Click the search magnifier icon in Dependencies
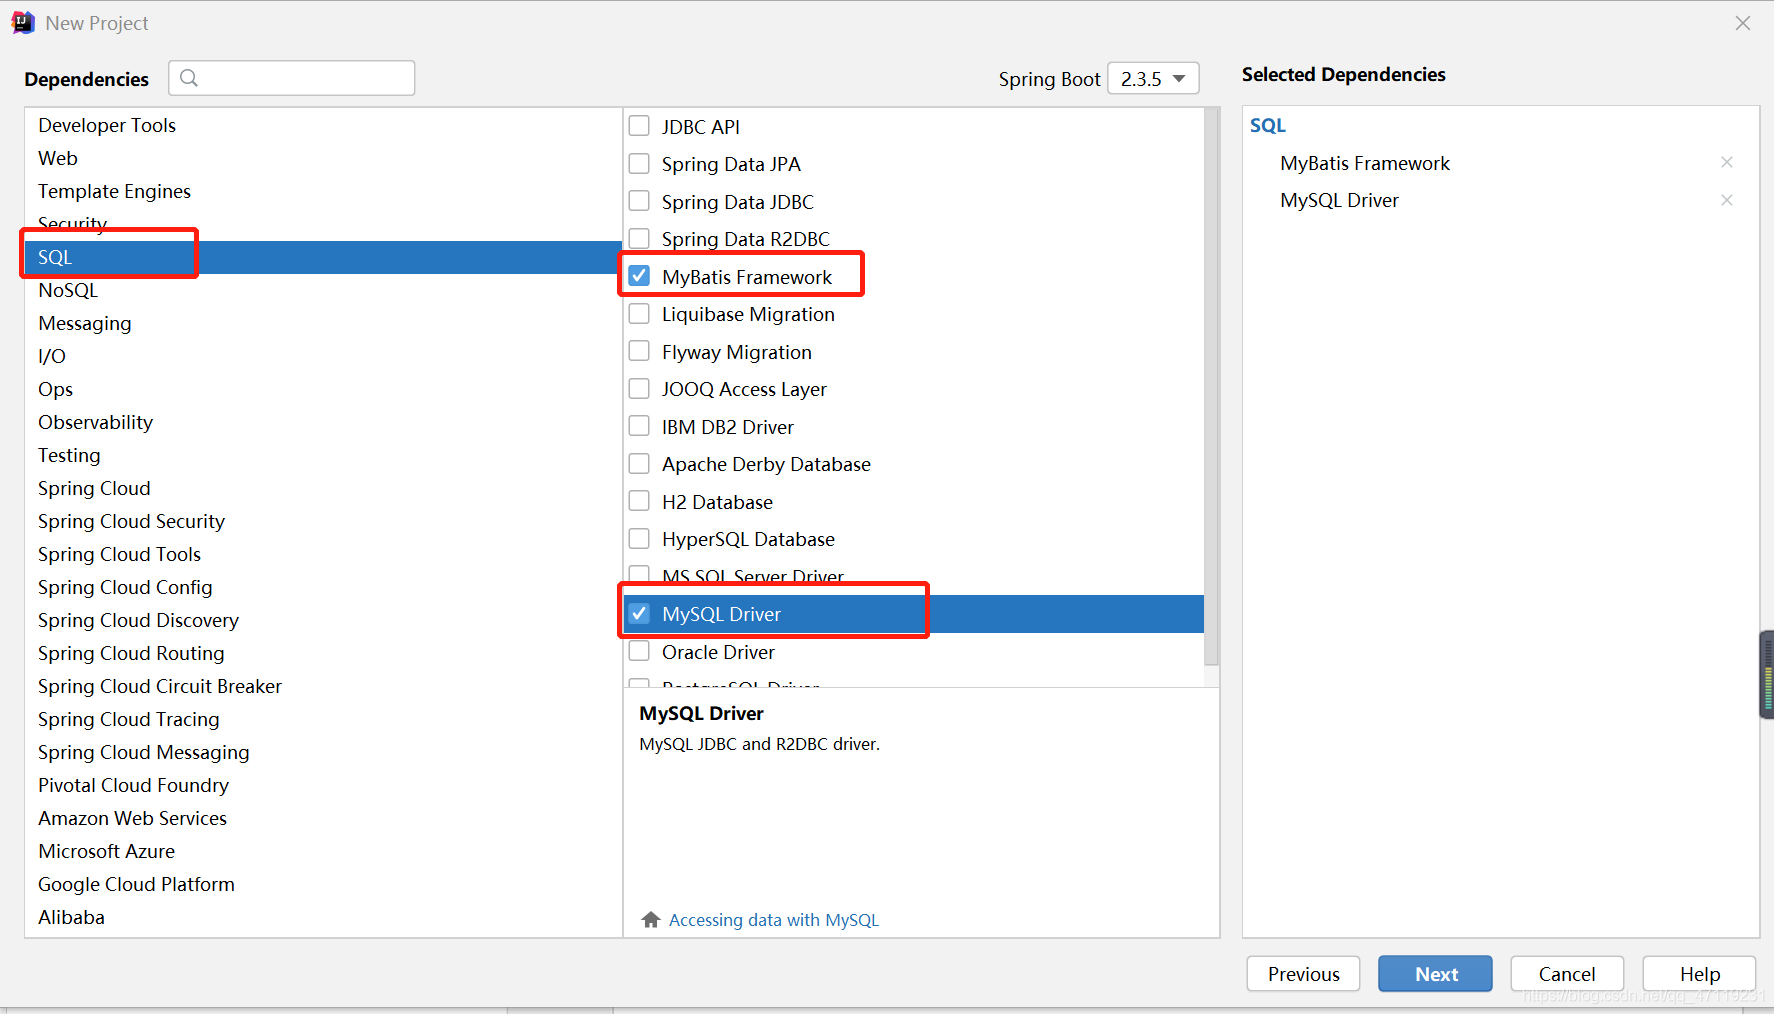The width and height of the screenshot is (1774, 1014). pyautogui.click(x=189, y=78)
